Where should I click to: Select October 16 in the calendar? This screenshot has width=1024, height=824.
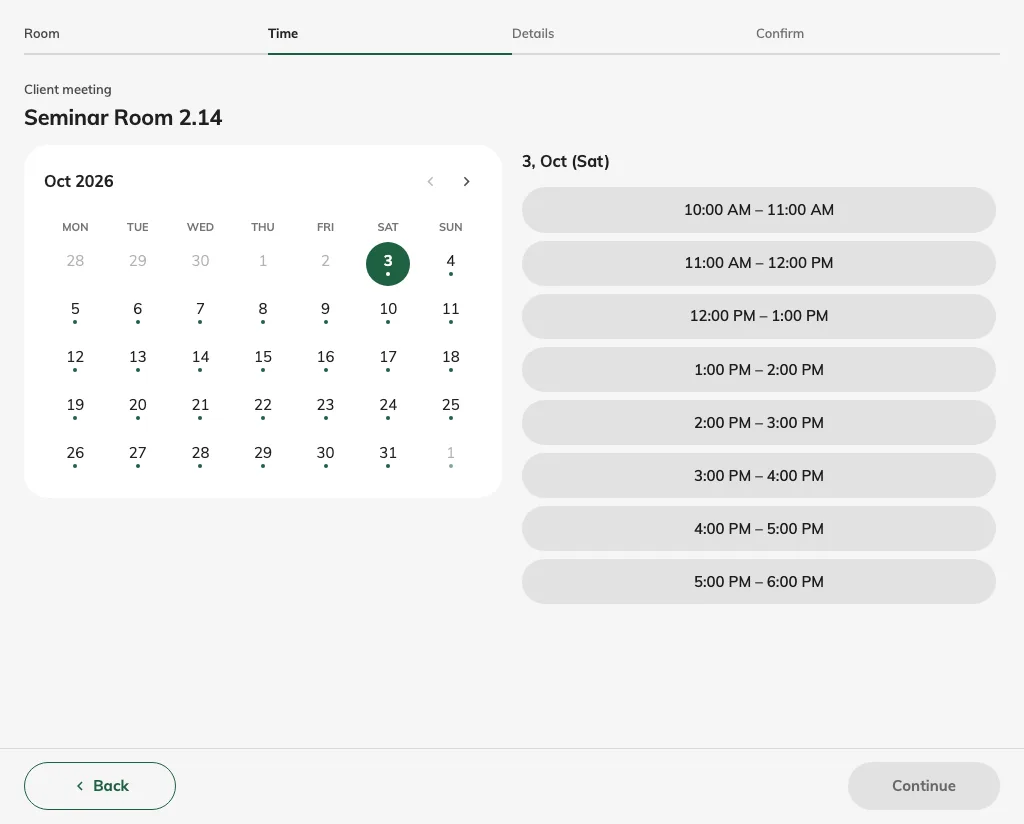coord(325,360)
